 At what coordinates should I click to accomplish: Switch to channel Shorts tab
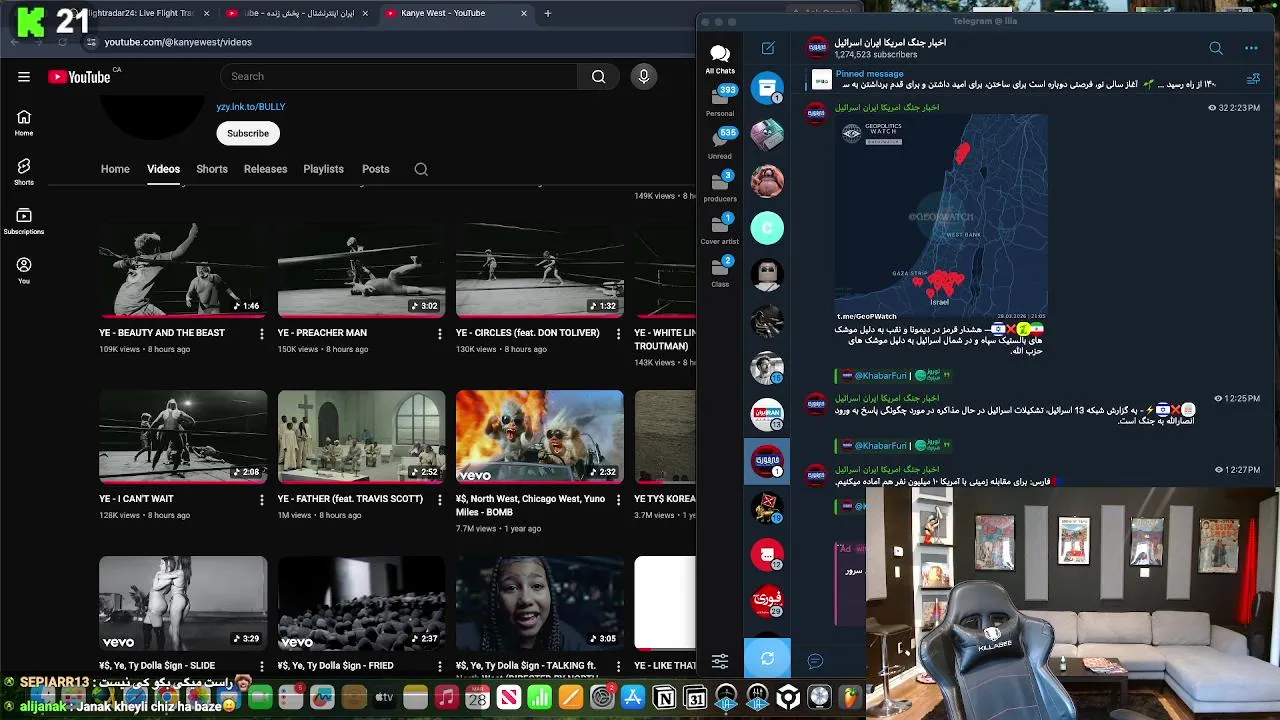pos(212,169)
